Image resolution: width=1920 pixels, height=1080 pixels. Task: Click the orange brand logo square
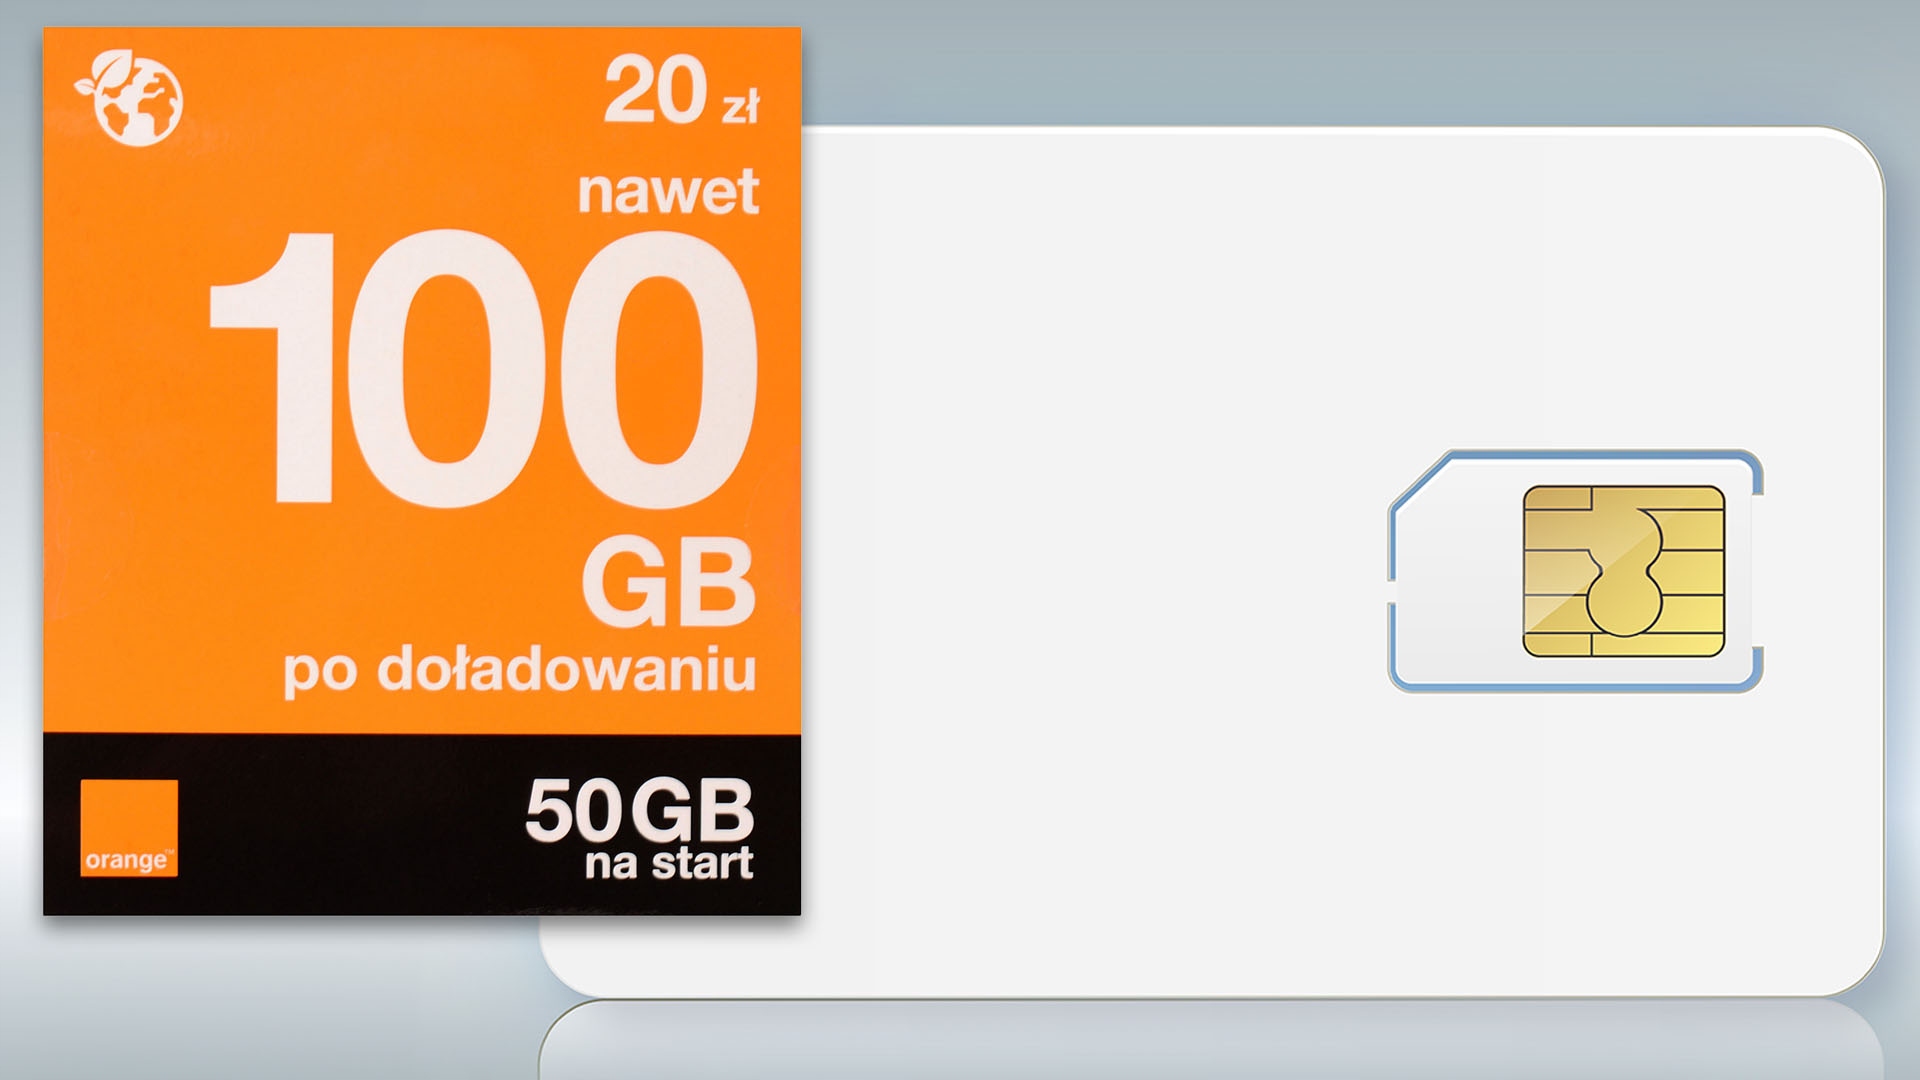(129, 828)
